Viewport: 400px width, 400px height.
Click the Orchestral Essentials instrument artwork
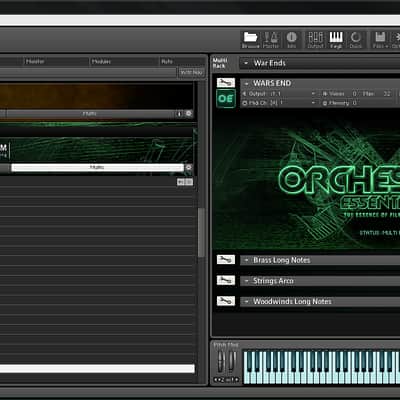(306, 179)
